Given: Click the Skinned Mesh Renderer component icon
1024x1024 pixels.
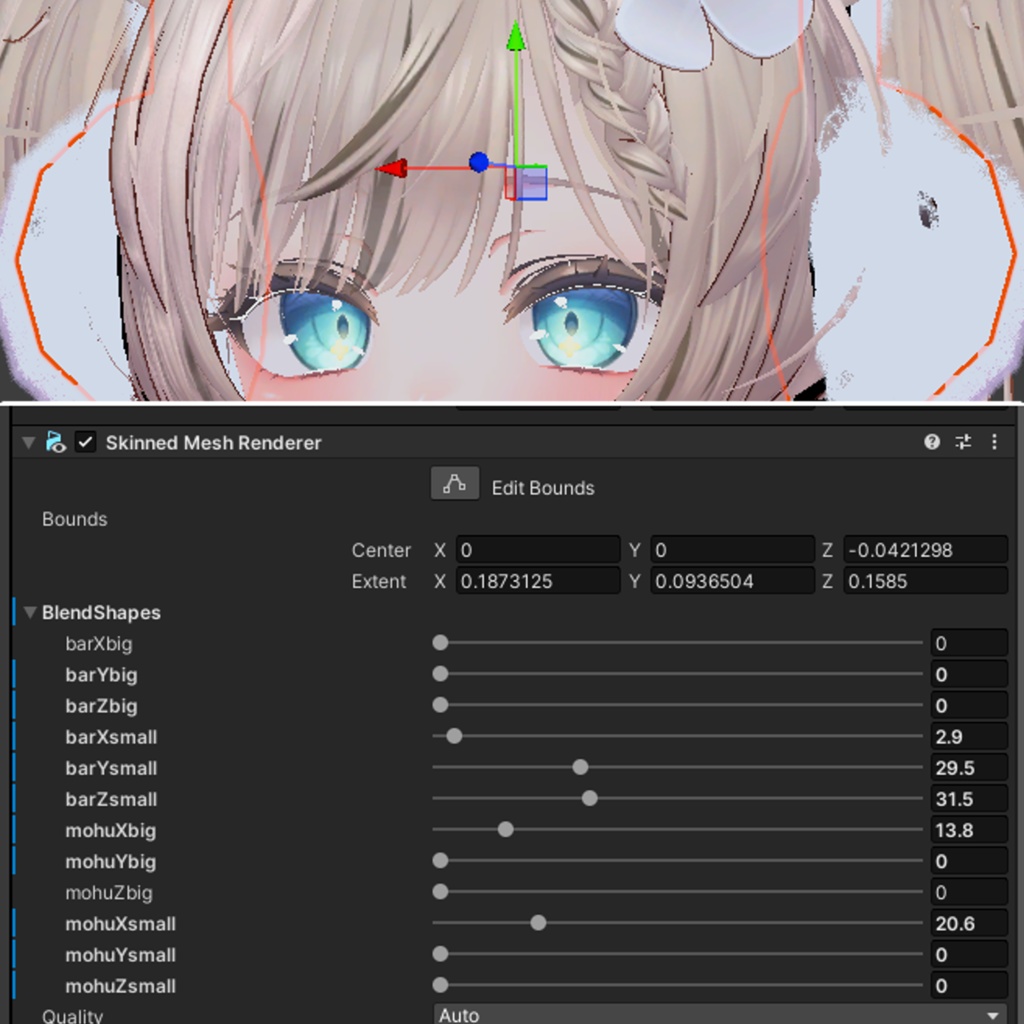Looking at the screenshot, I should pyautogui.click(x=57, y=443).
